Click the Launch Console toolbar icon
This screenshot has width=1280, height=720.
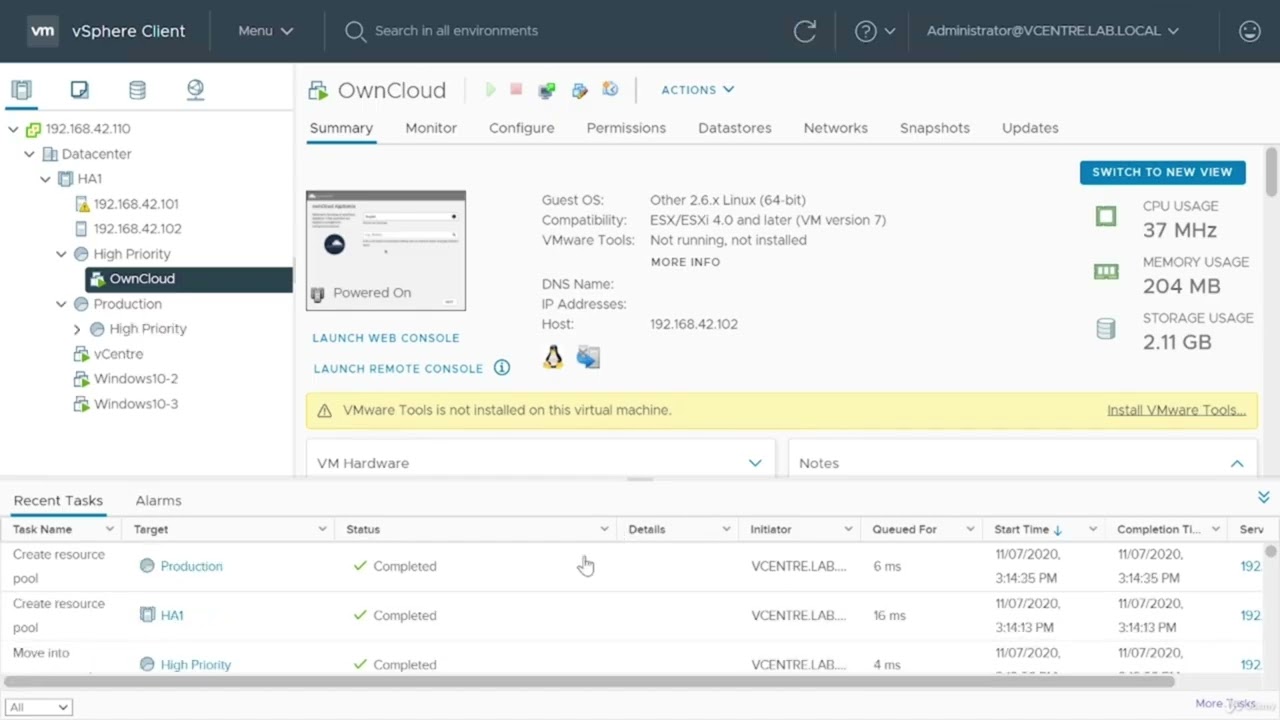coord(546,90)
